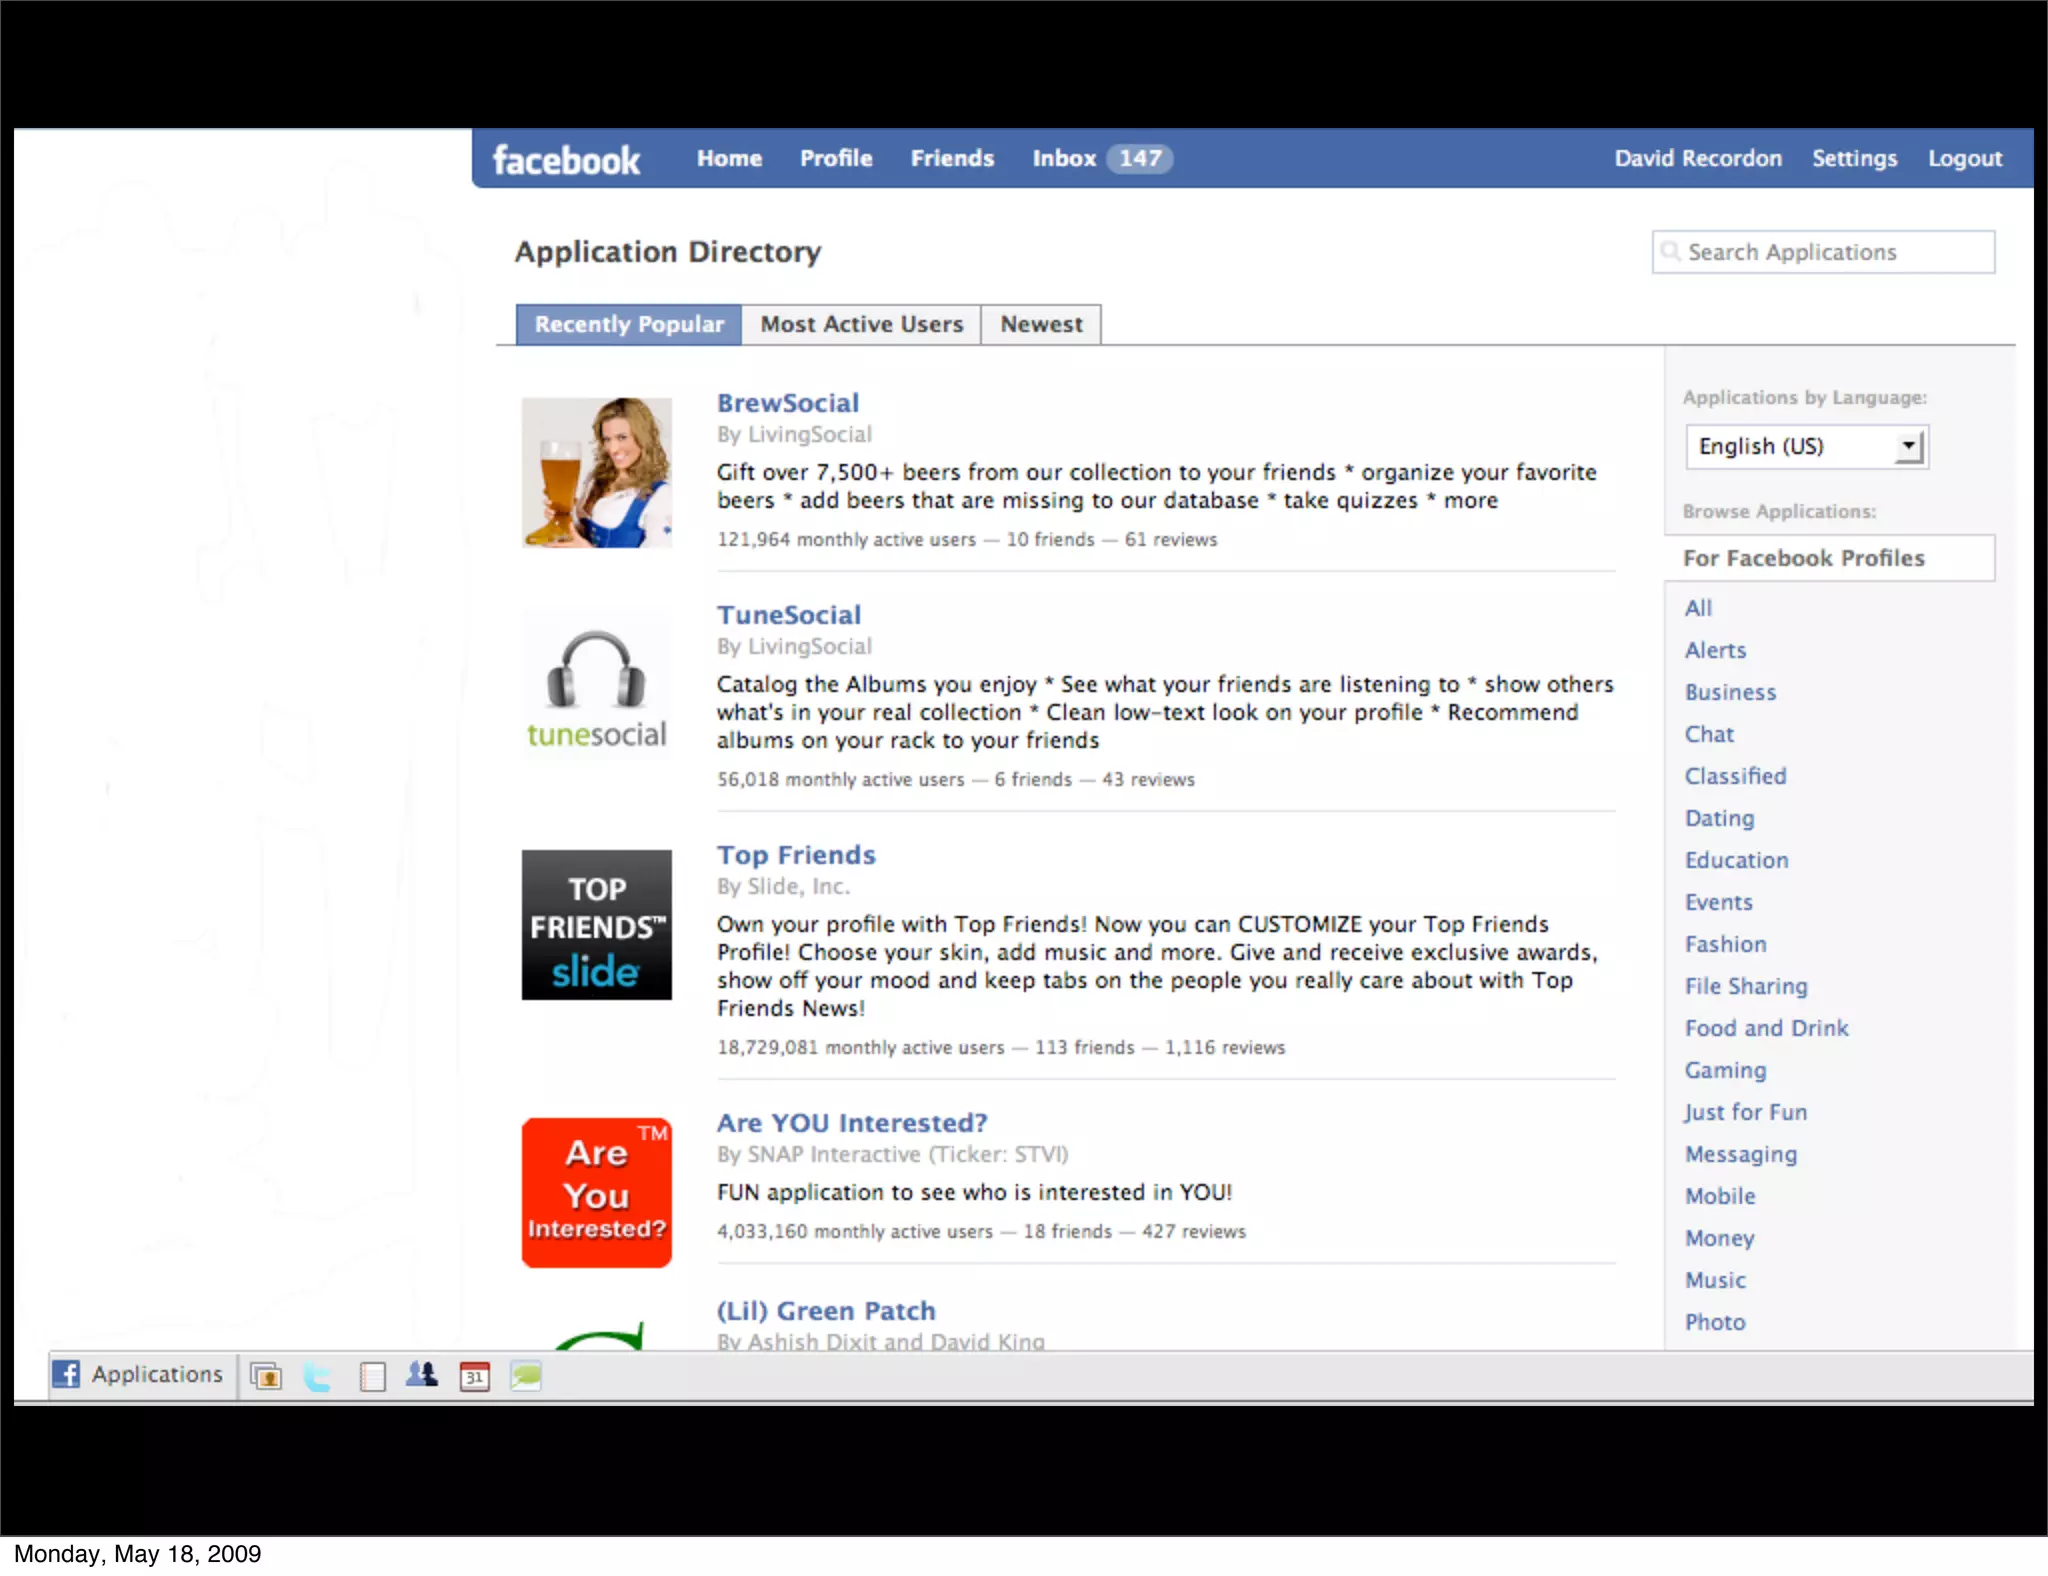Click the facebook logo in header
This screenshot has width=2048, height=1576.
(566, 160)
